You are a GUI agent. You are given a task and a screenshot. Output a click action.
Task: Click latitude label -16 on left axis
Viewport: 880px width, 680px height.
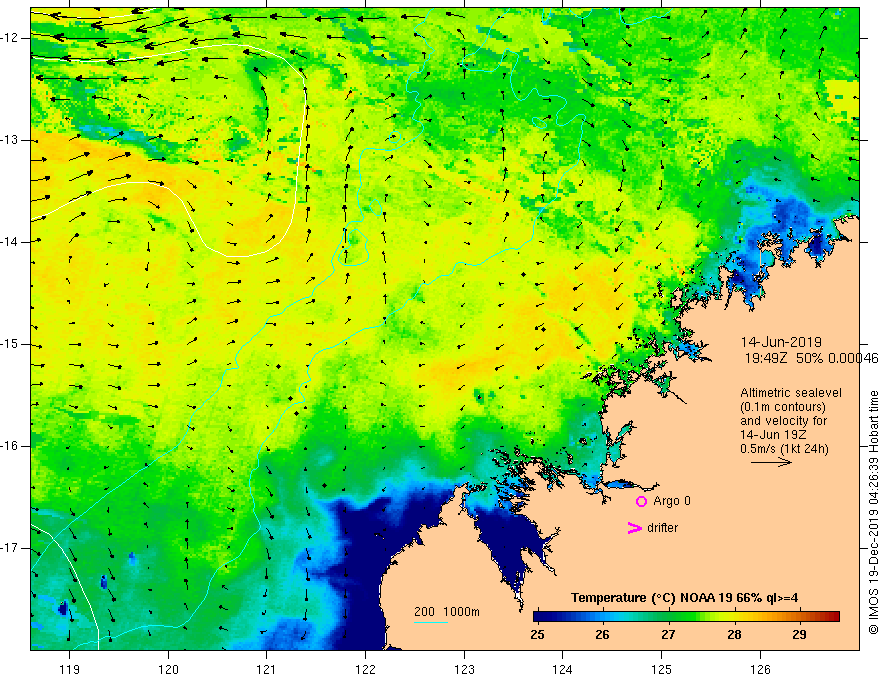tap(10, 446)
